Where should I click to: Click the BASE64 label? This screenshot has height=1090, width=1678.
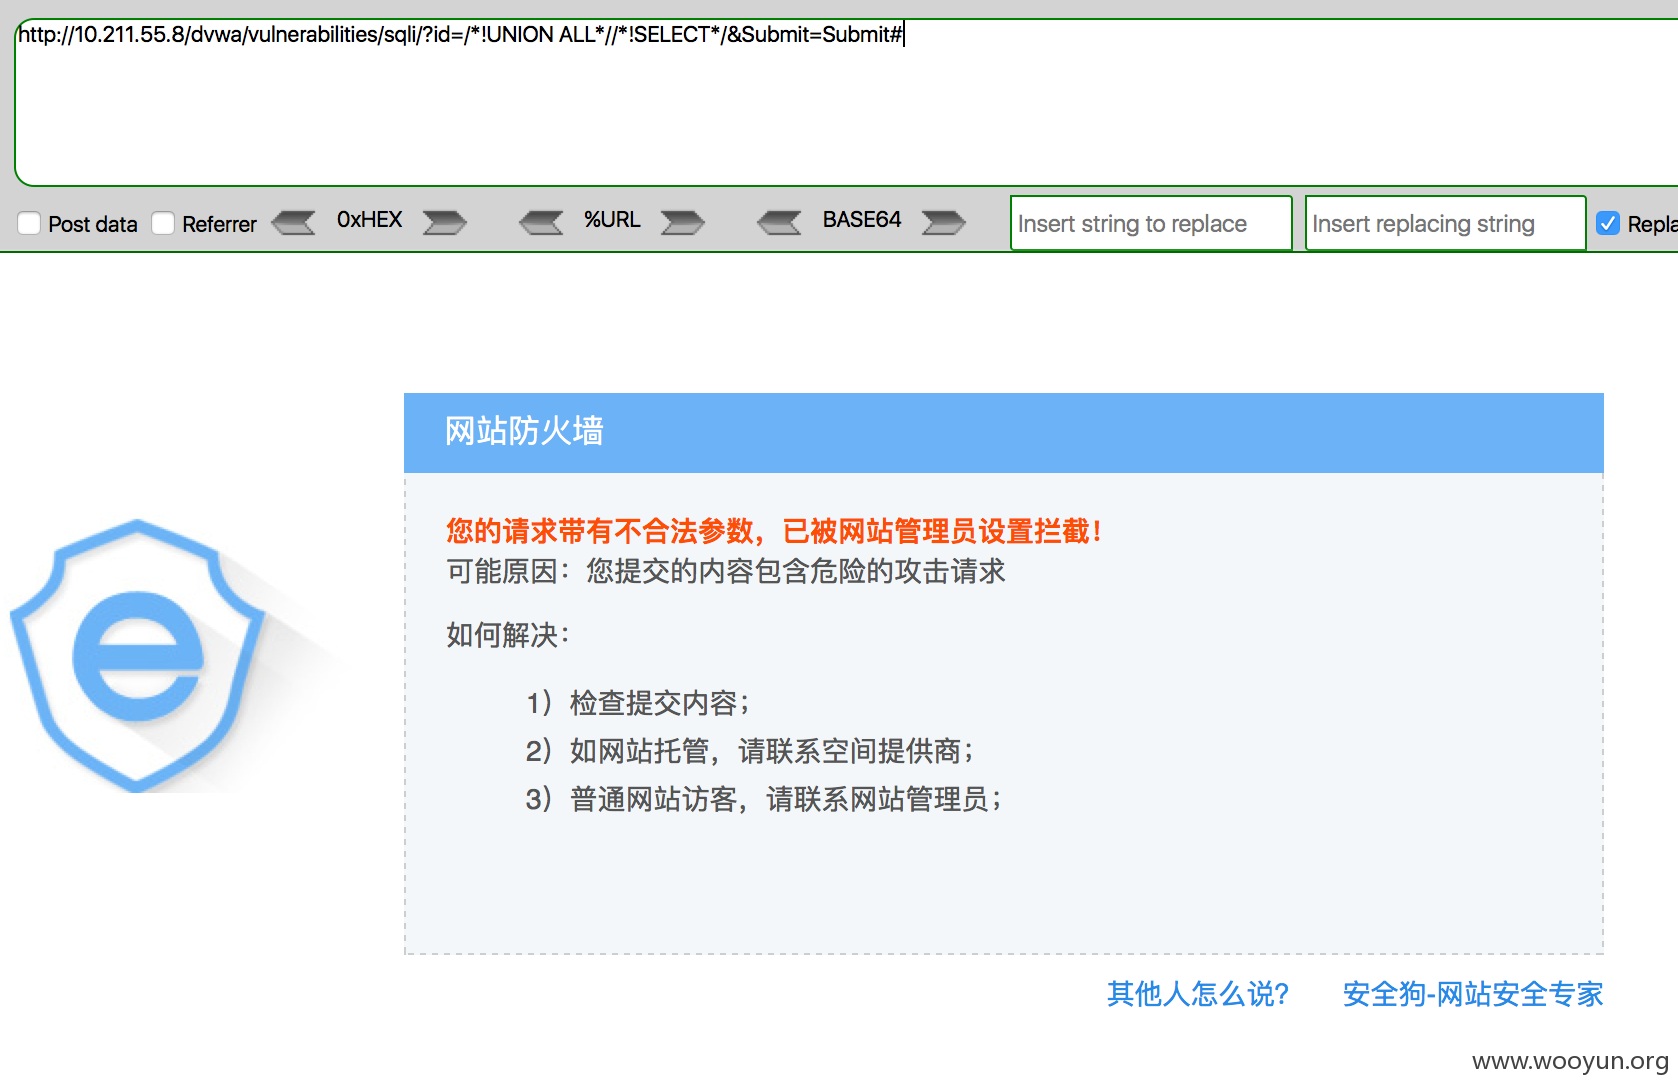(862, 220)
